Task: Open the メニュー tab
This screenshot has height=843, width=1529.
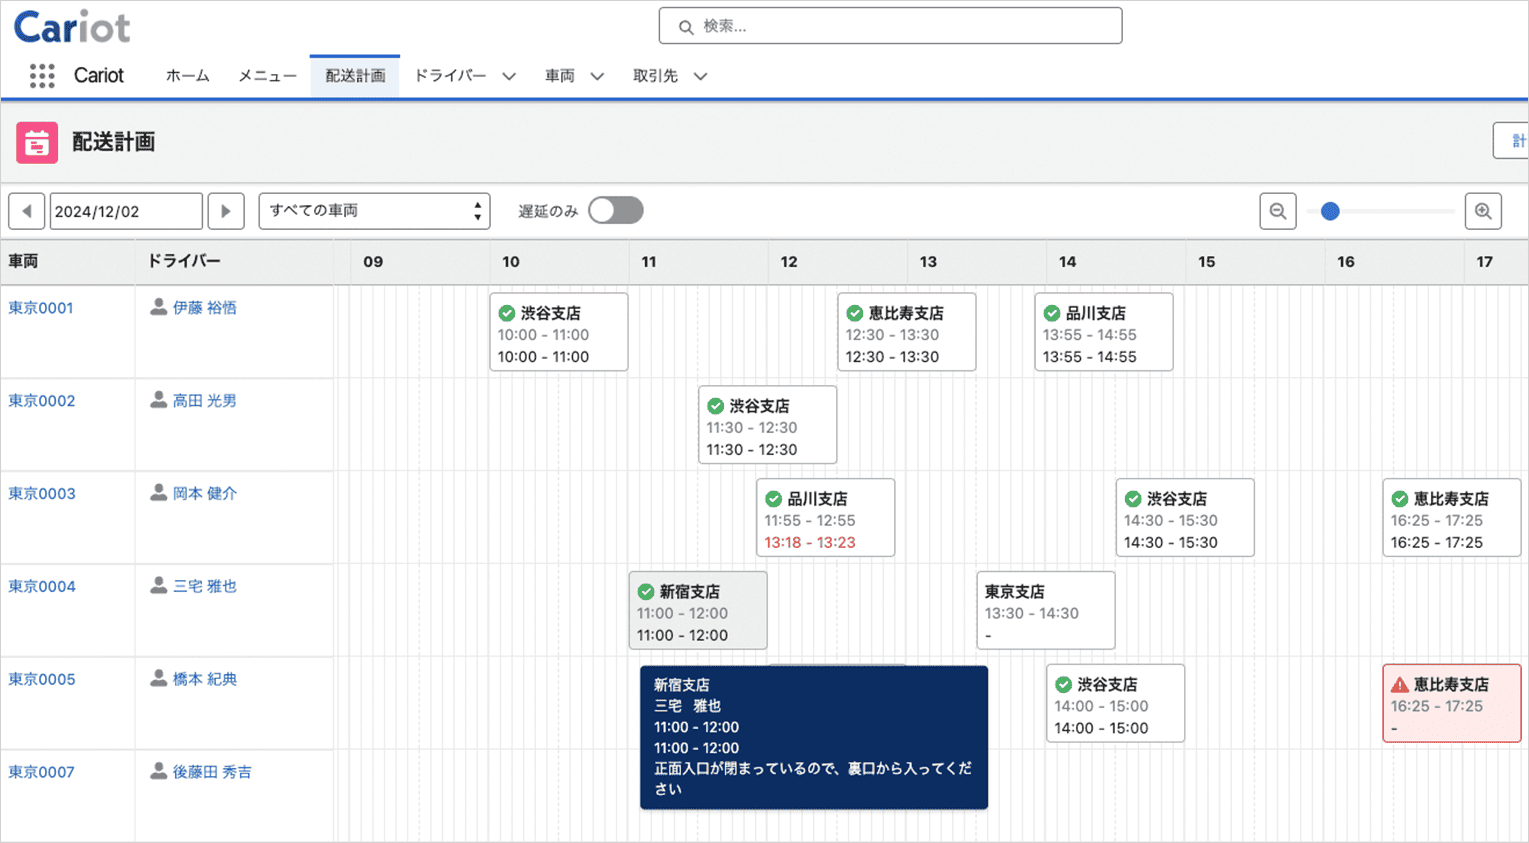Action: coord(267,76)
